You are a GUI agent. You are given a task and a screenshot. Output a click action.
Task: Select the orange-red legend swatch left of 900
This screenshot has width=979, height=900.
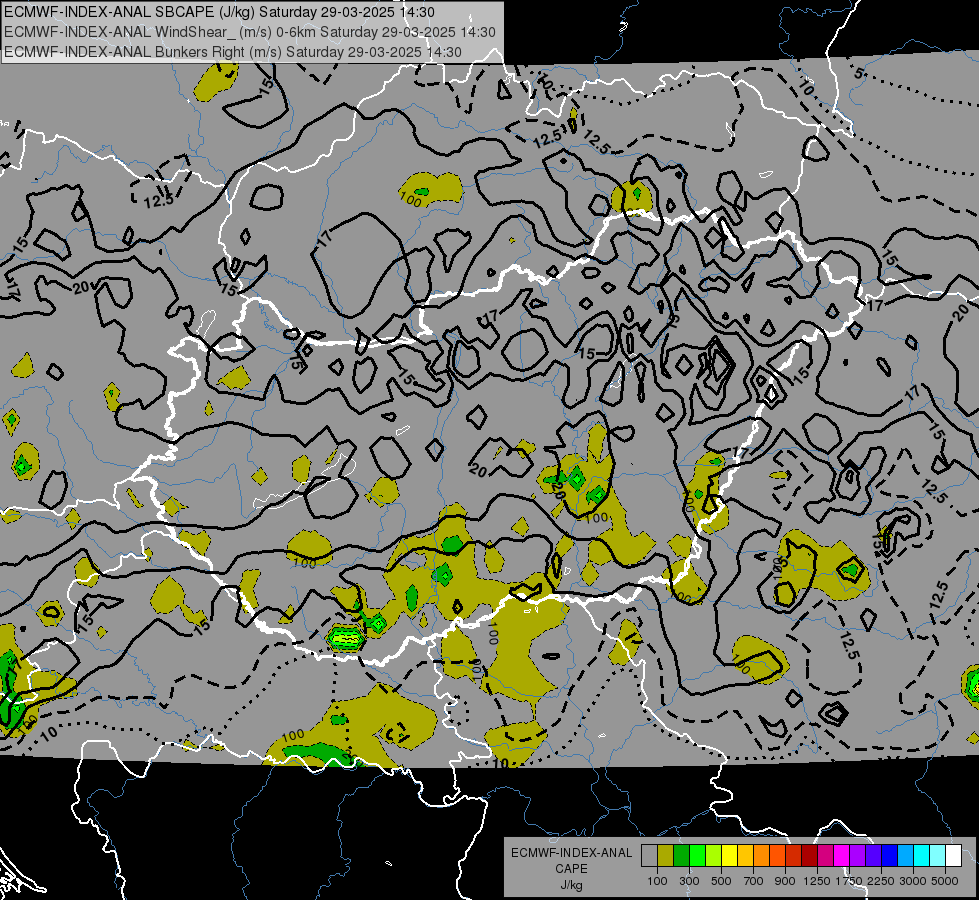tap(777, 856)
